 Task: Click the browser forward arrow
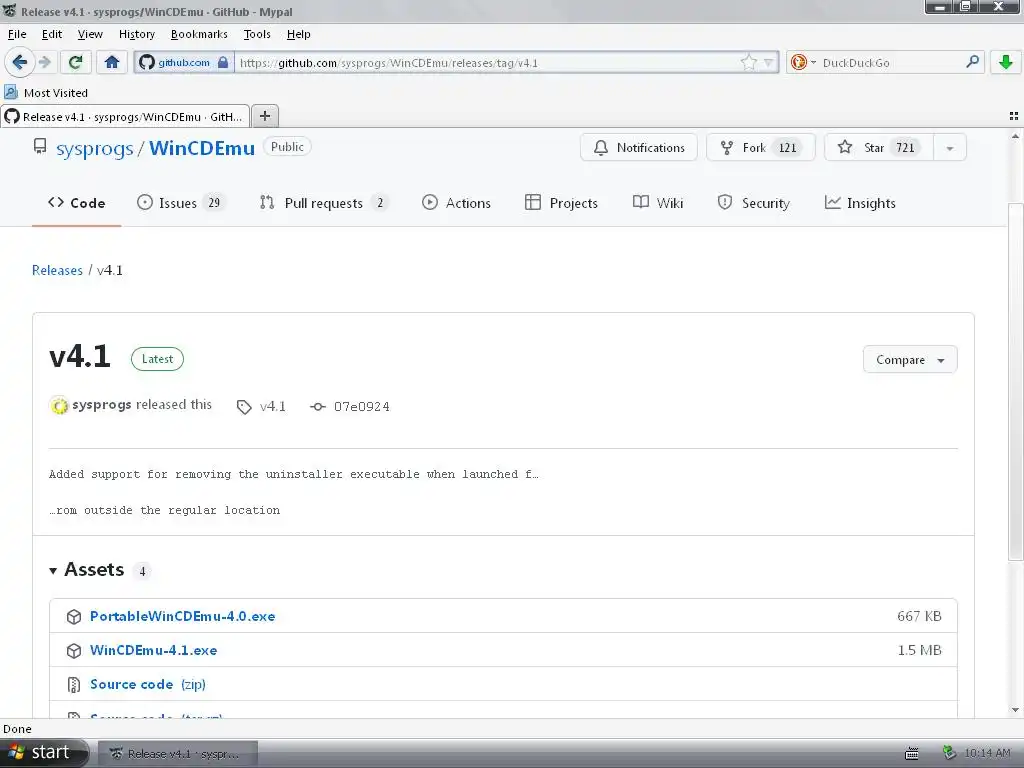[x=44, y=62]
